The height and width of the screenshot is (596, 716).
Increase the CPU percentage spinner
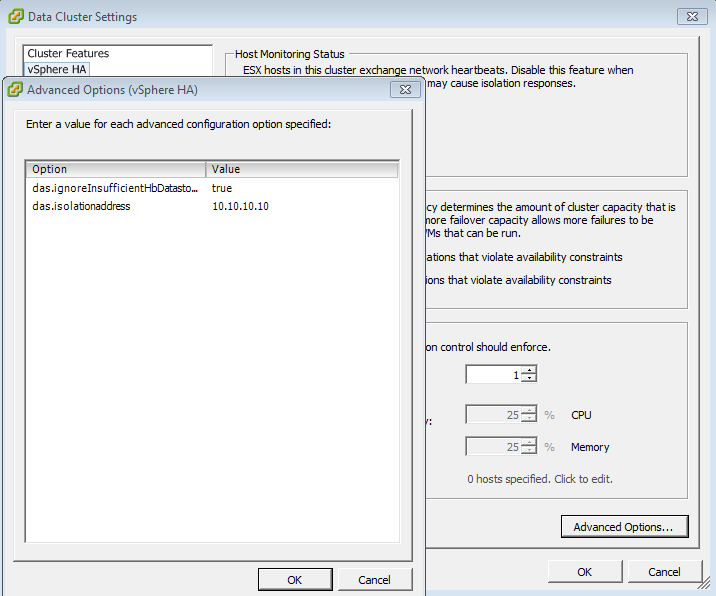529,411
